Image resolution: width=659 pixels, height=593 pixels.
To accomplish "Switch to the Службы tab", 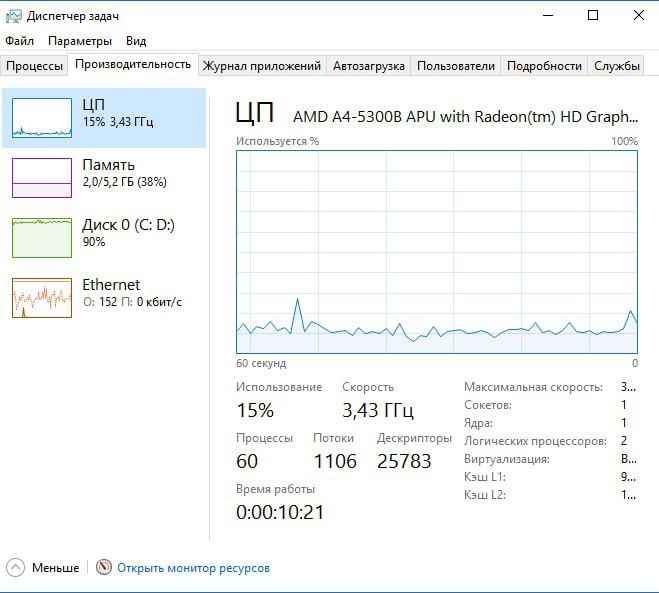I will click(617, 66).
